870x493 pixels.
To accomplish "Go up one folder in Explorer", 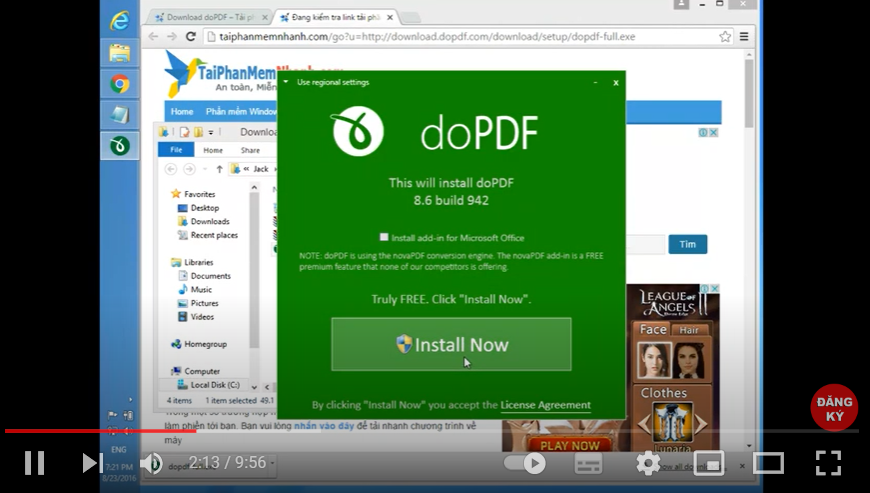I will pyautogui.click(x=219, y=169).
